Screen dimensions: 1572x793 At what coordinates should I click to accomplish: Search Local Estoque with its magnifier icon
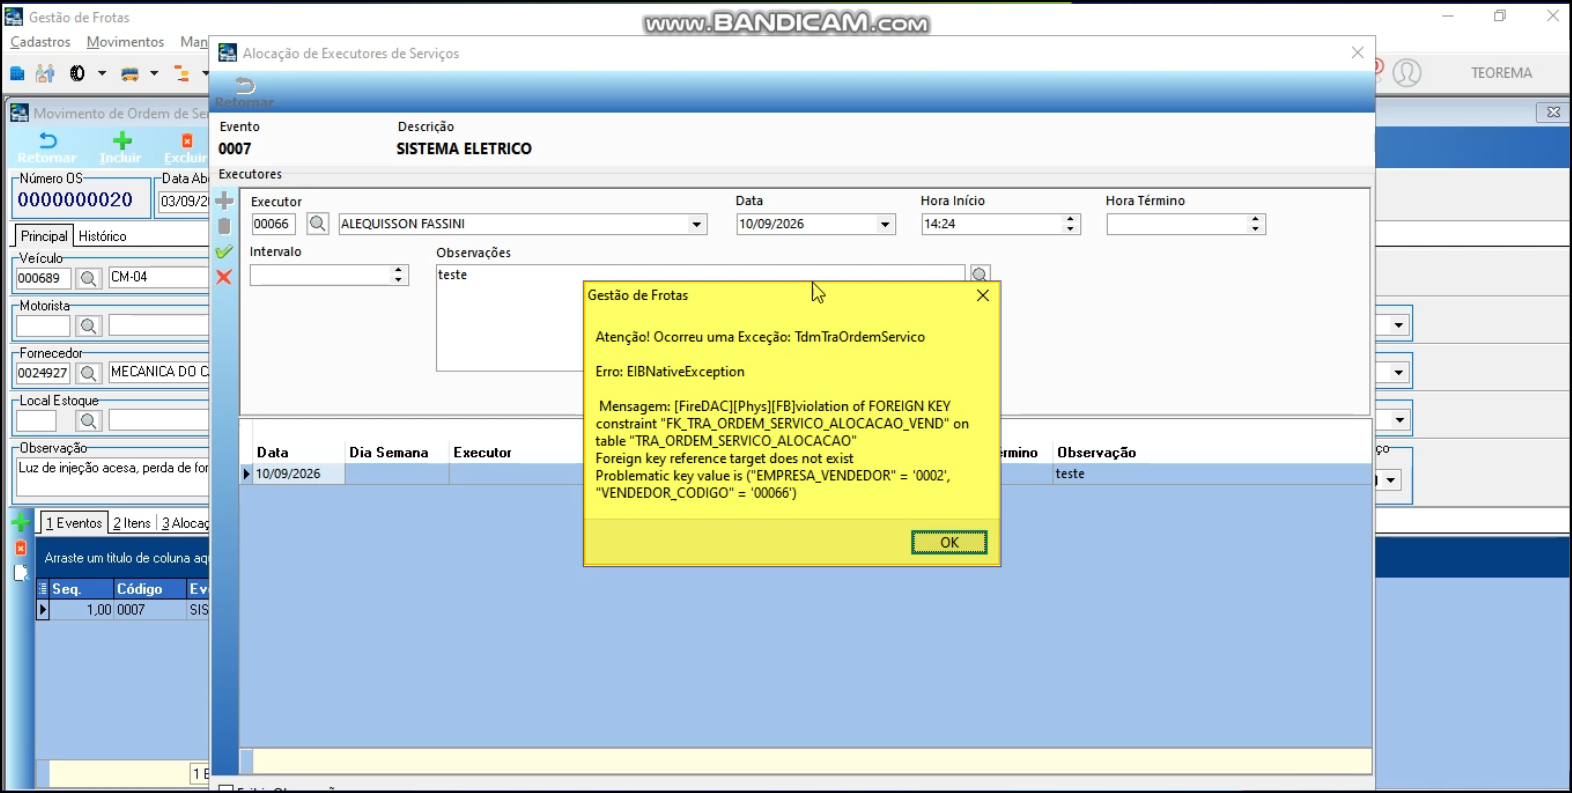(88, 421)
